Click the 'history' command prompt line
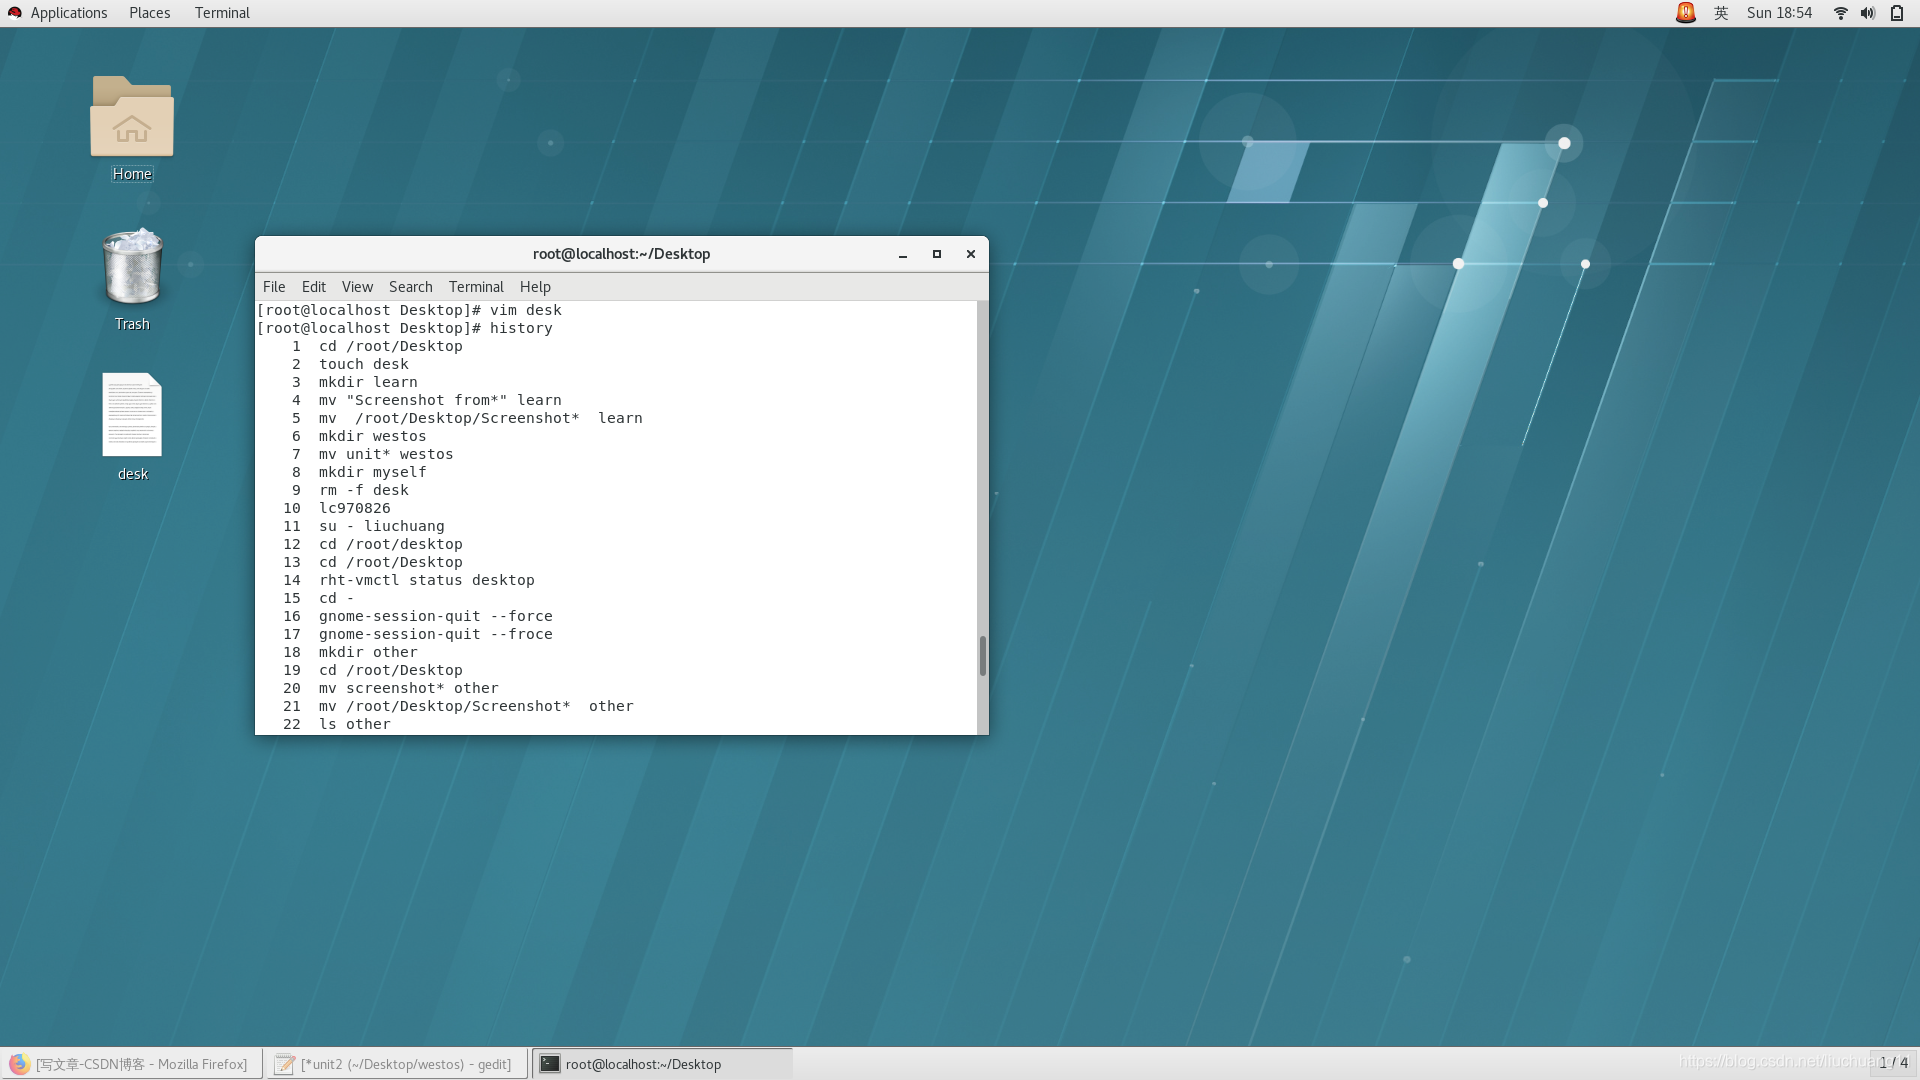The width and height of the screenshot is (1920, 1080). coord(405,328)
